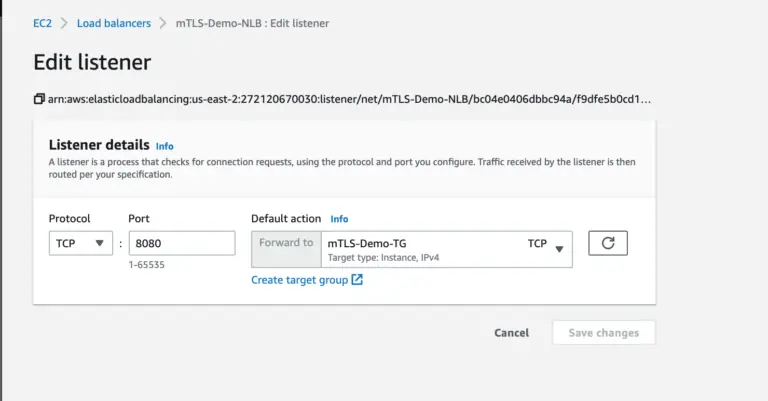Click the Default action label
The image size is (768, 401).
tap(286, 218)
